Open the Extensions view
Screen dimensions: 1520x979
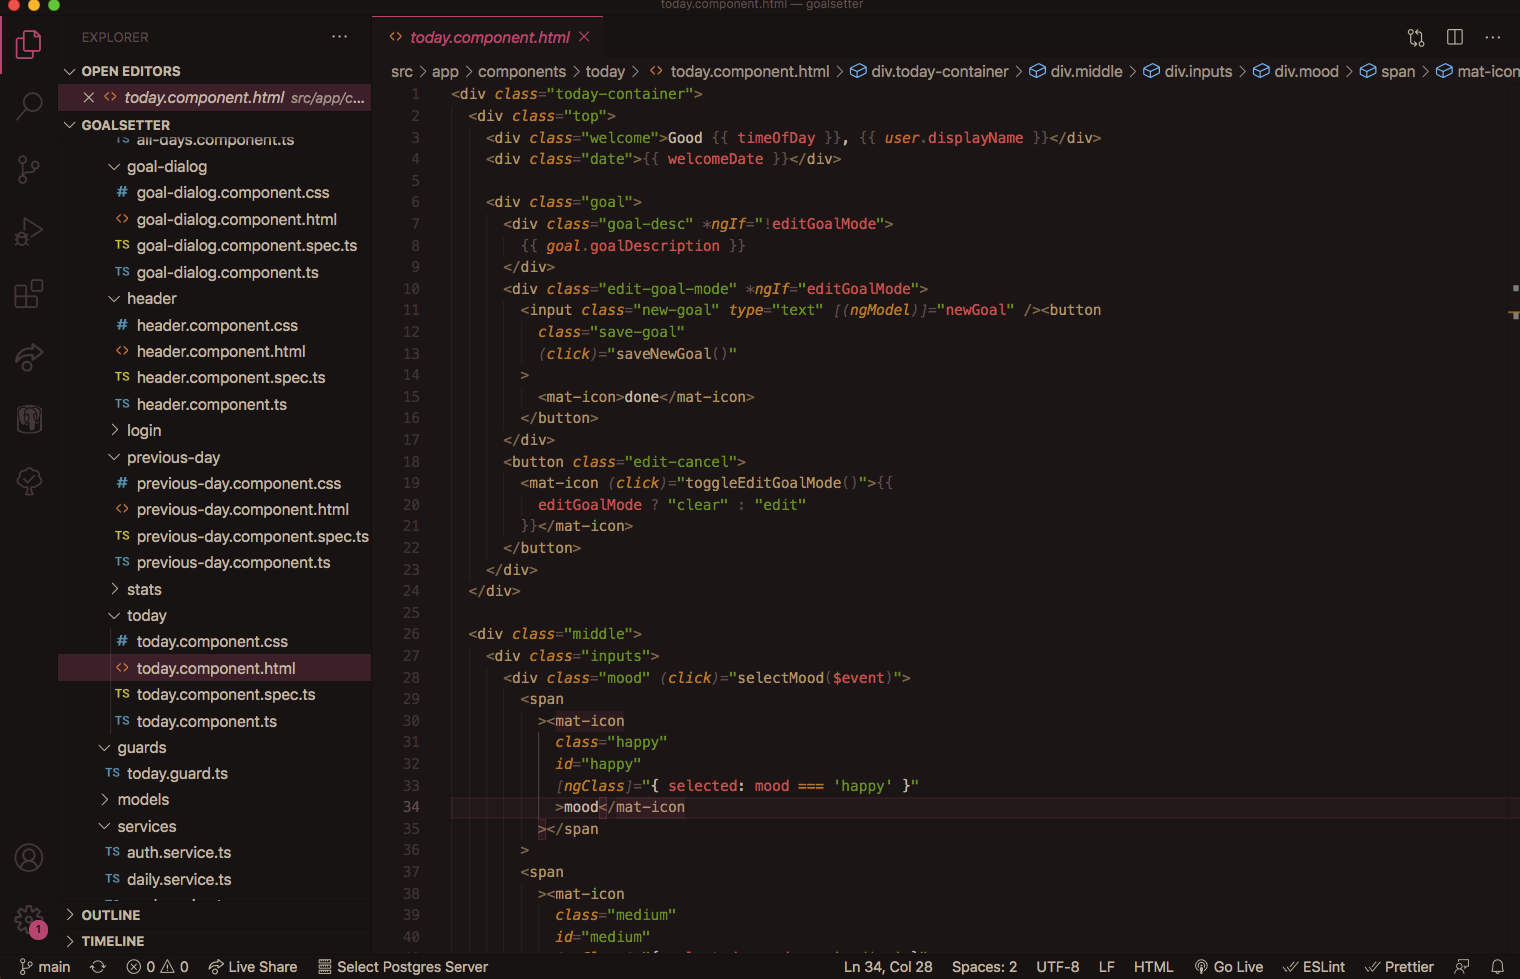(x=29, y=294)
